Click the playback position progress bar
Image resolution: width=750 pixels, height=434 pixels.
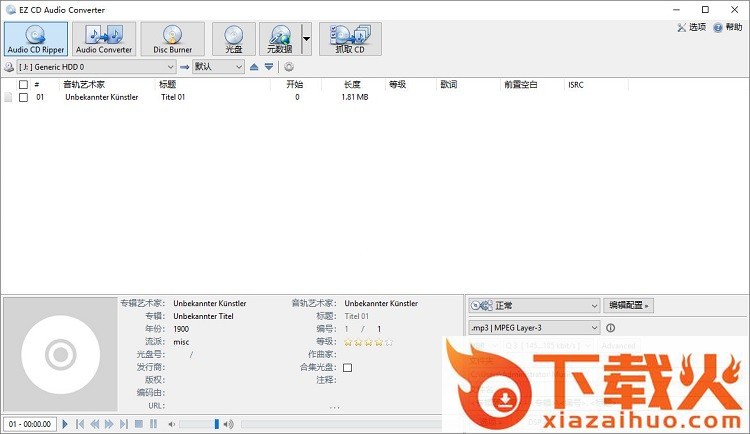point(342,424)
